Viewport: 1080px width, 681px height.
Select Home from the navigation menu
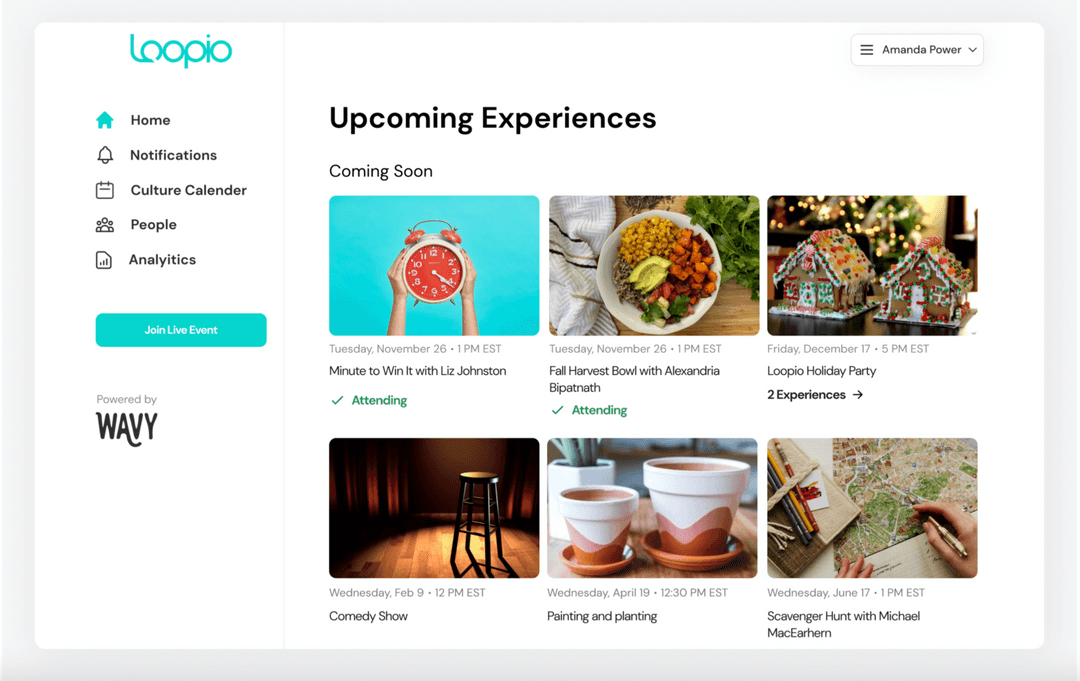(150, 119)
